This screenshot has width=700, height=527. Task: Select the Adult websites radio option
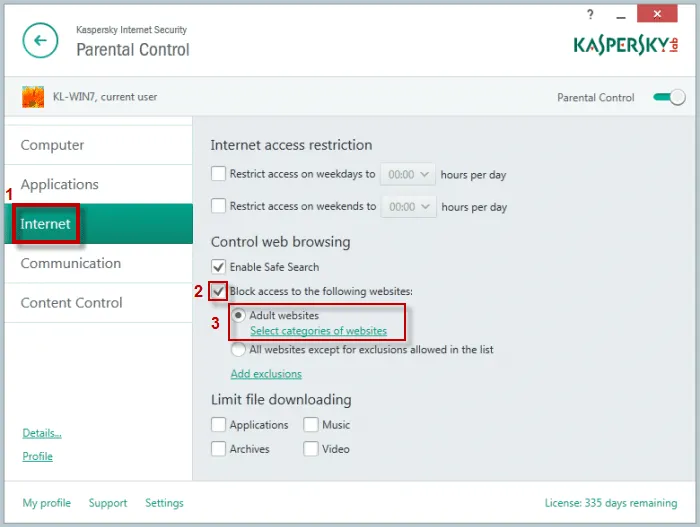point(238,315)
